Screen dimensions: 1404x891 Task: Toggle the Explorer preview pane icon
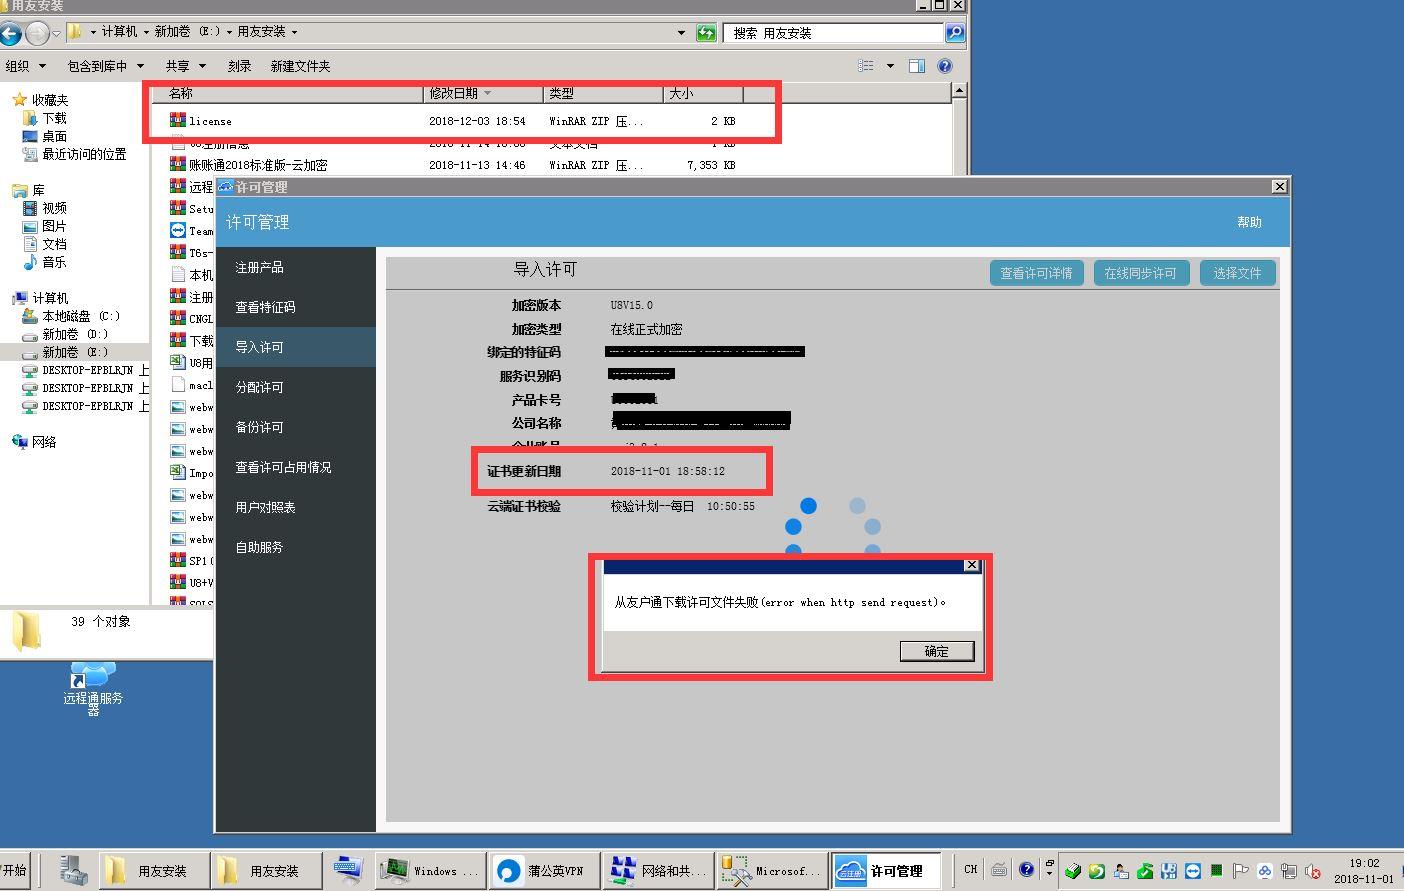coord(916,66)
